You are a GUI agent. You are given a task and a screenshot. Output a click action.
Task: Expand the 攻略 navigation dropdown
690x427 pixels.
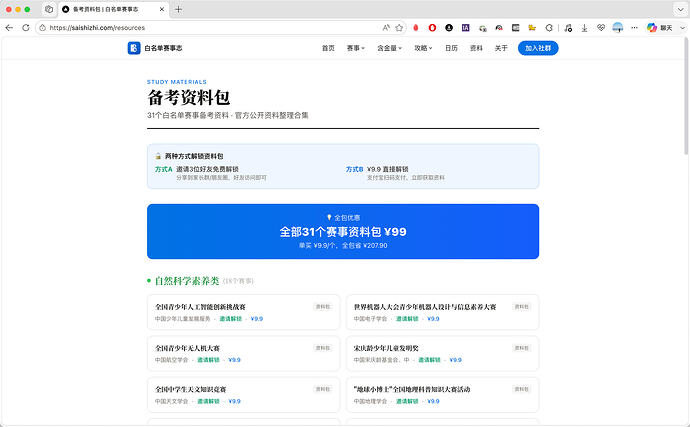[x=423, y=48]
